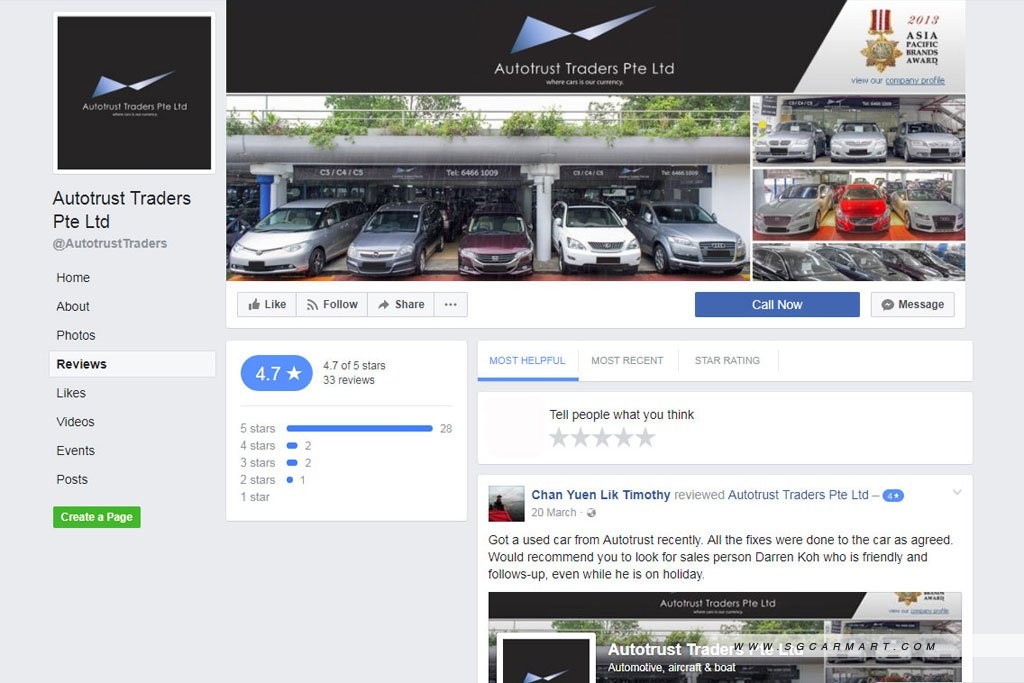This screenshot has width=1024, height=683.
Task: Pick the second rating star
Action: pos(580,437)
